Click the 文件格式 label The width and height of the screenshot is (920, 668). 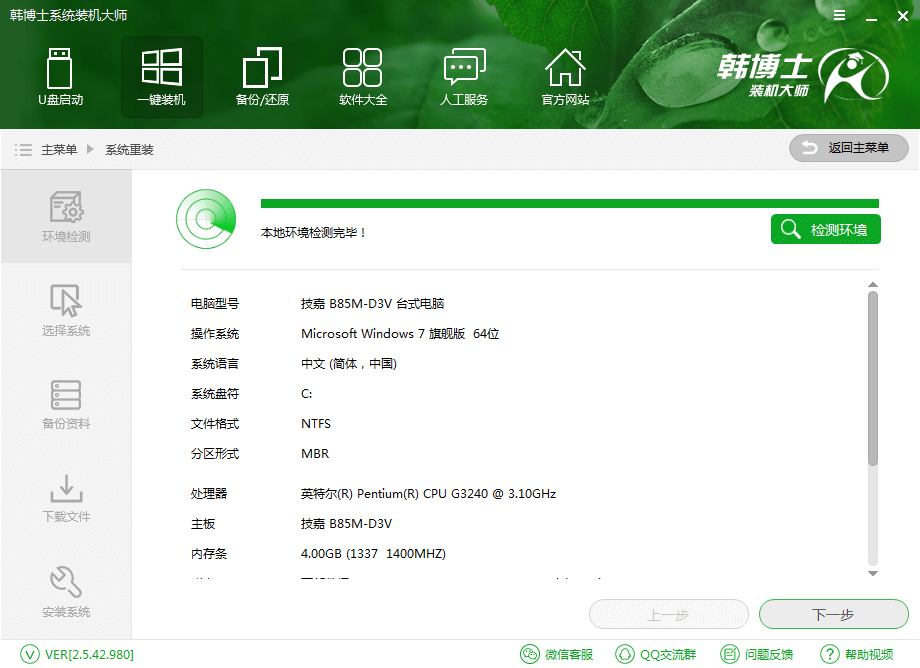(x=215, y=423)
